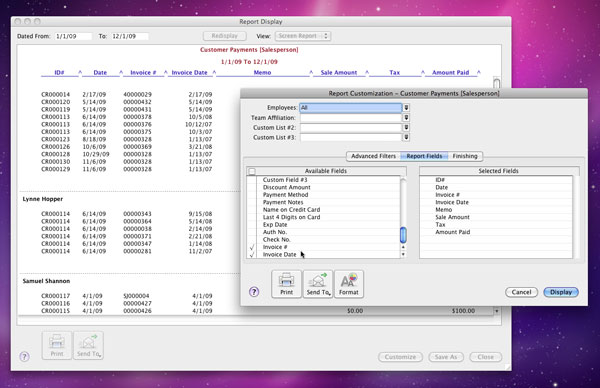This screenshot has width=600, height=388.
Task: Click the Display button
Action: click(x=561, y=292)
